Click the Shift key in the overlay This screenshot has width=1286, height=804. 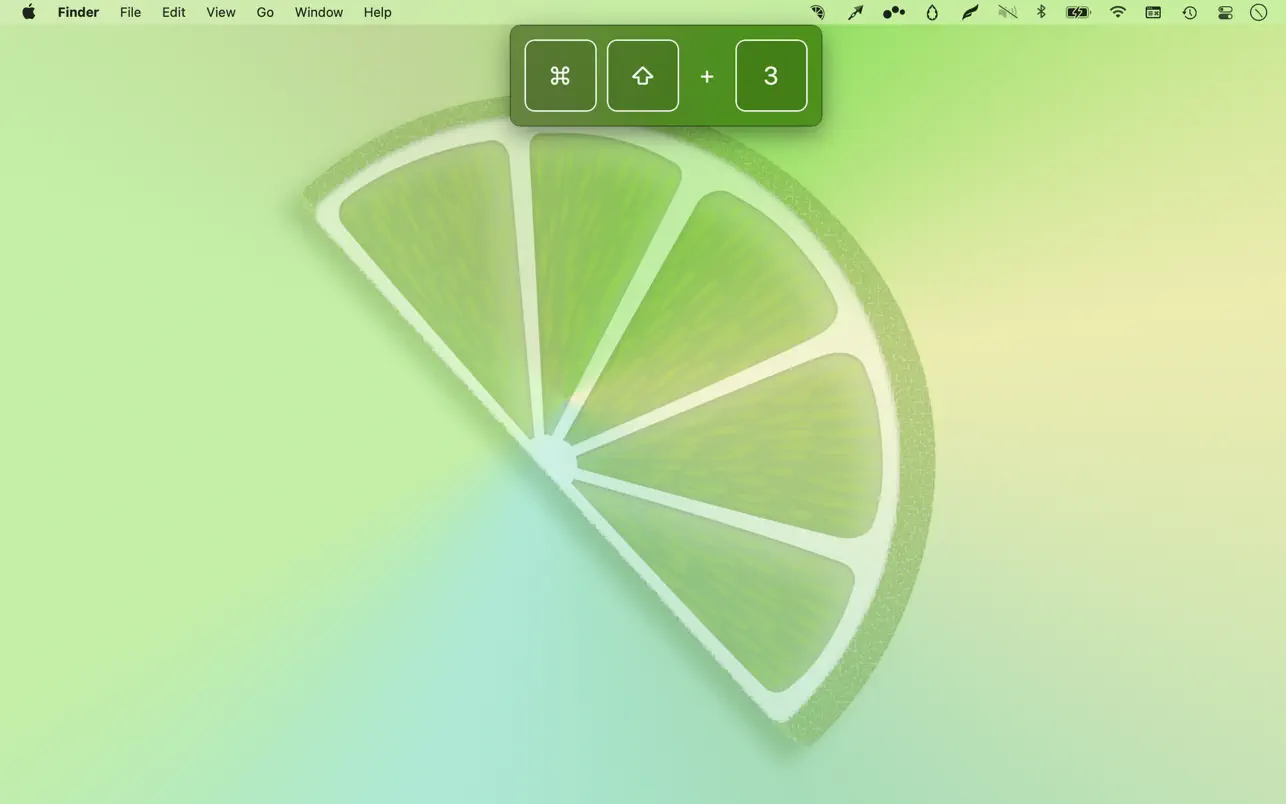click(643, 74)
